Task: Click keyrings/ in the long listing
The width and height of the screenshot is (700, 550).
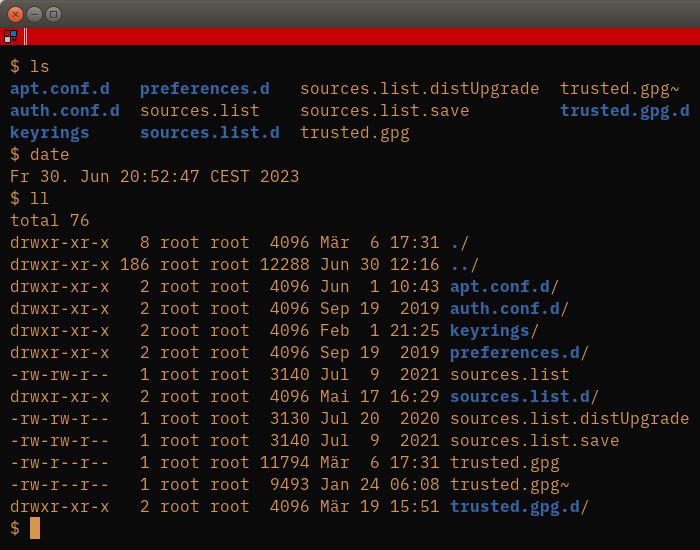Action: tap(494, 330)
